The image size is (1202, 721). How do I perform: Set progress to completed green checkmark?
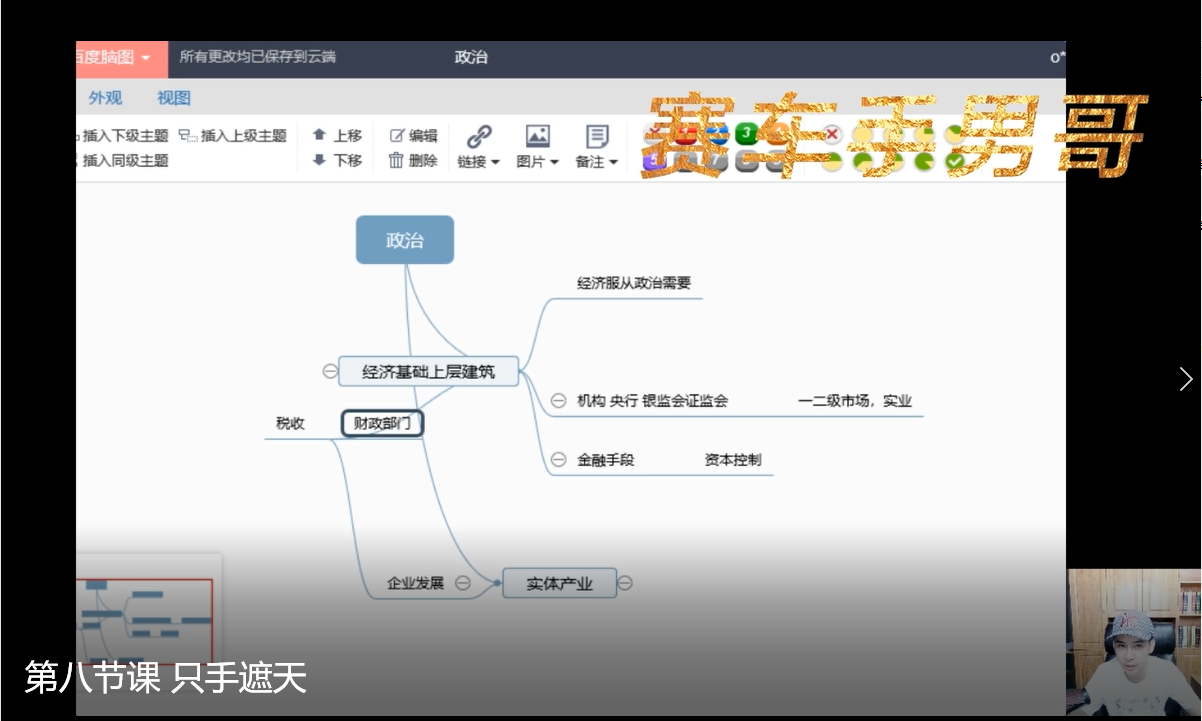click(955, 161)
